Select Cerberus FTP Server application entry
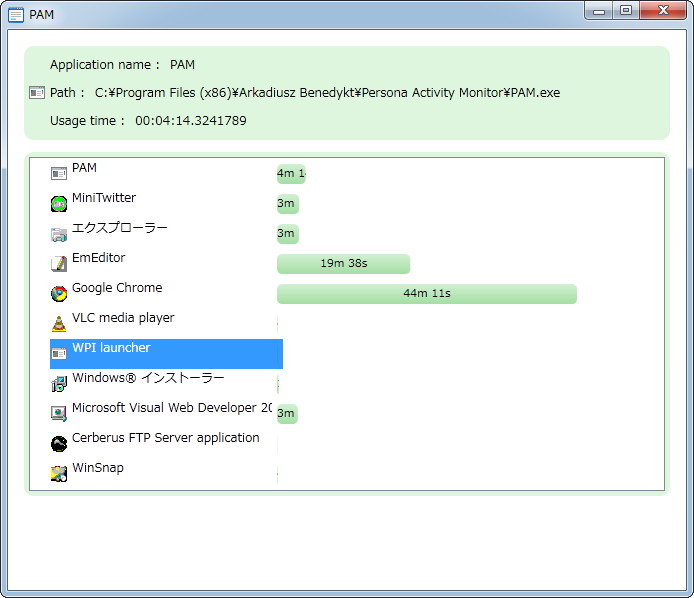 (166, 438)
